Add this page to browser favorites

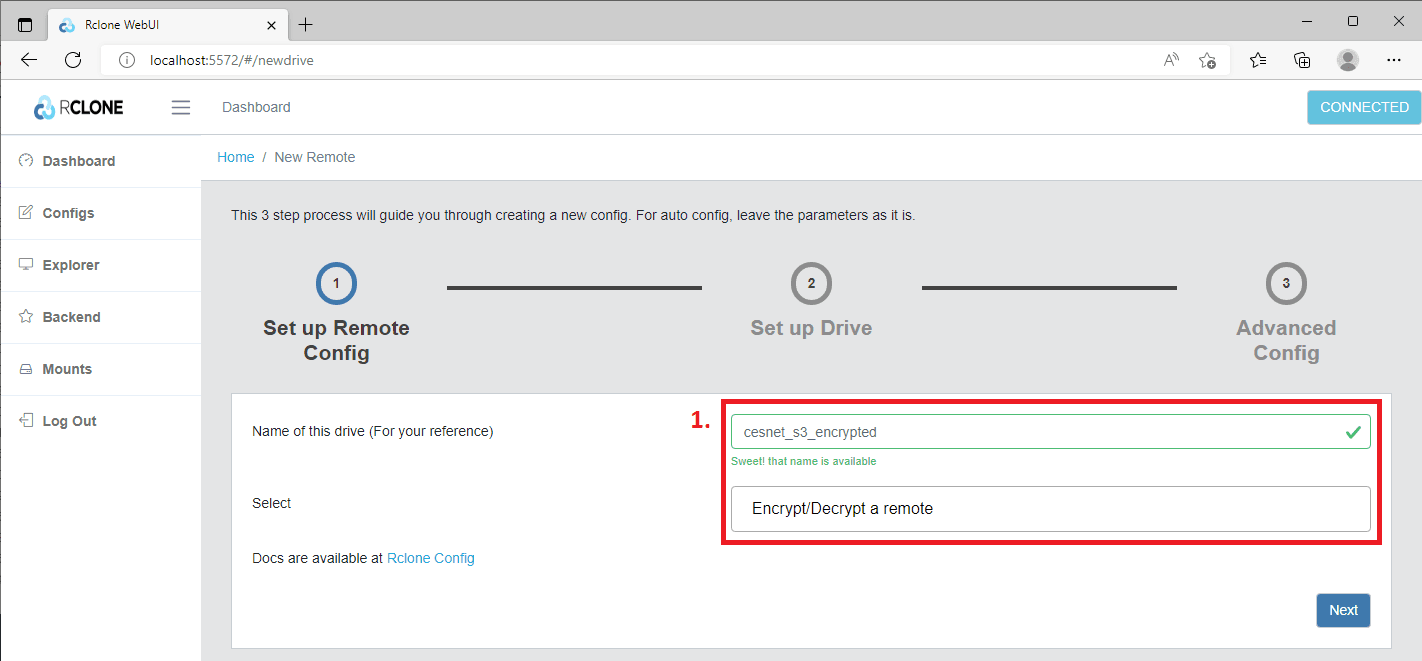[x=1207, y=60]
